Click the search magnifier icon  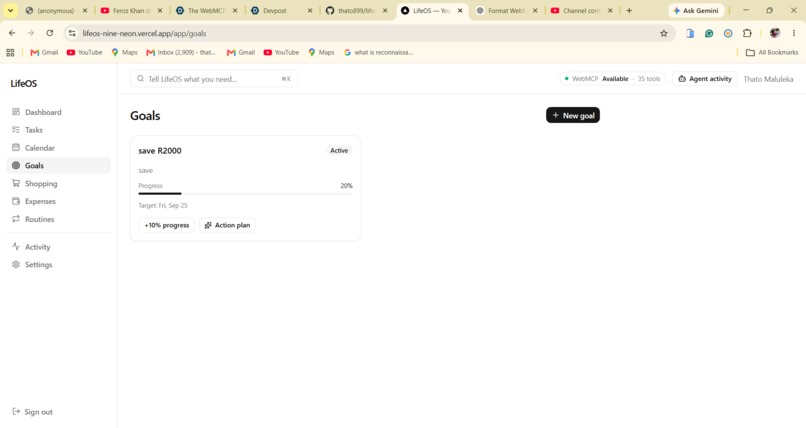click(x=140, y=79)
